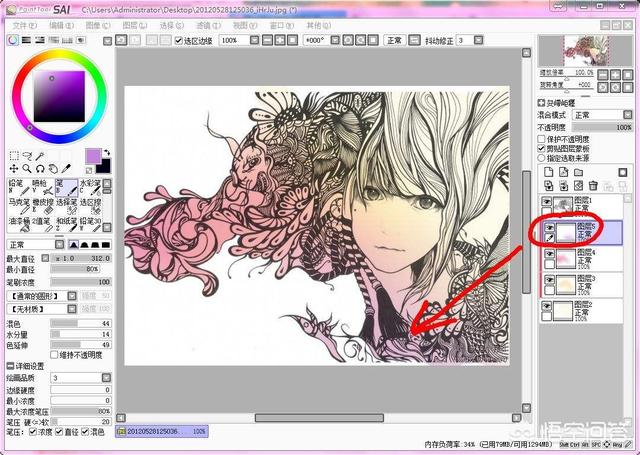Create a new layer folder

(578, 173)
